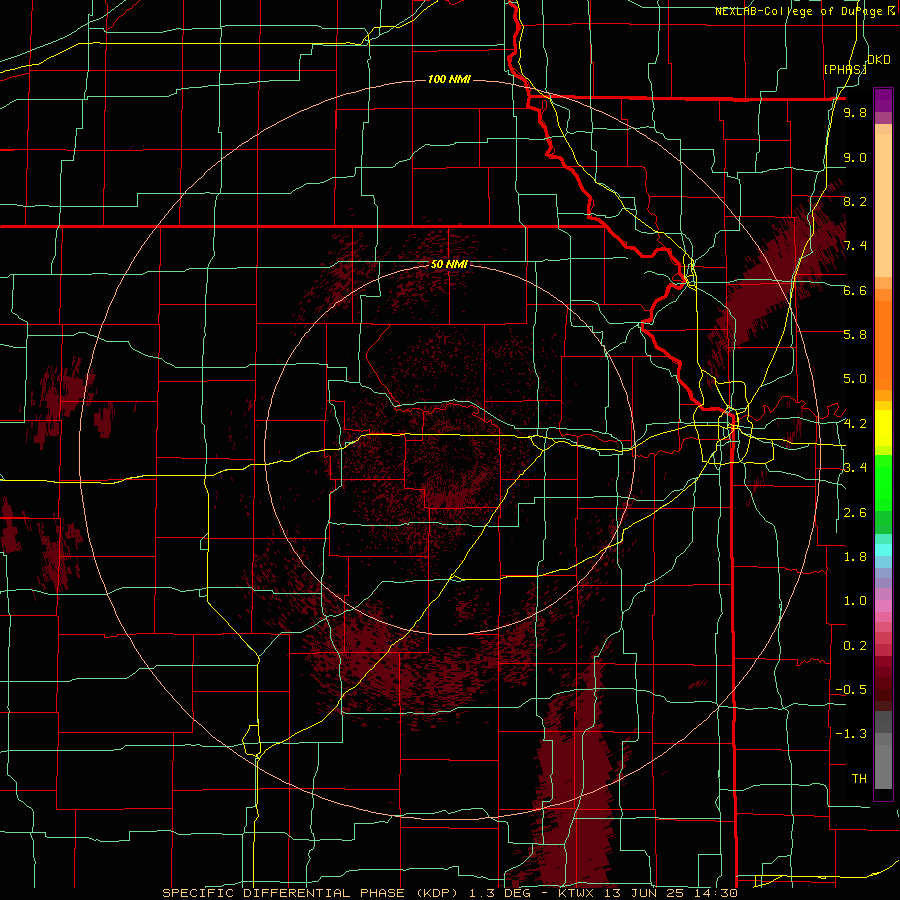Viewport: 900px width, 900px height.
Task: Click the 9.0 value on the legend
Action: tap(855, 157)
